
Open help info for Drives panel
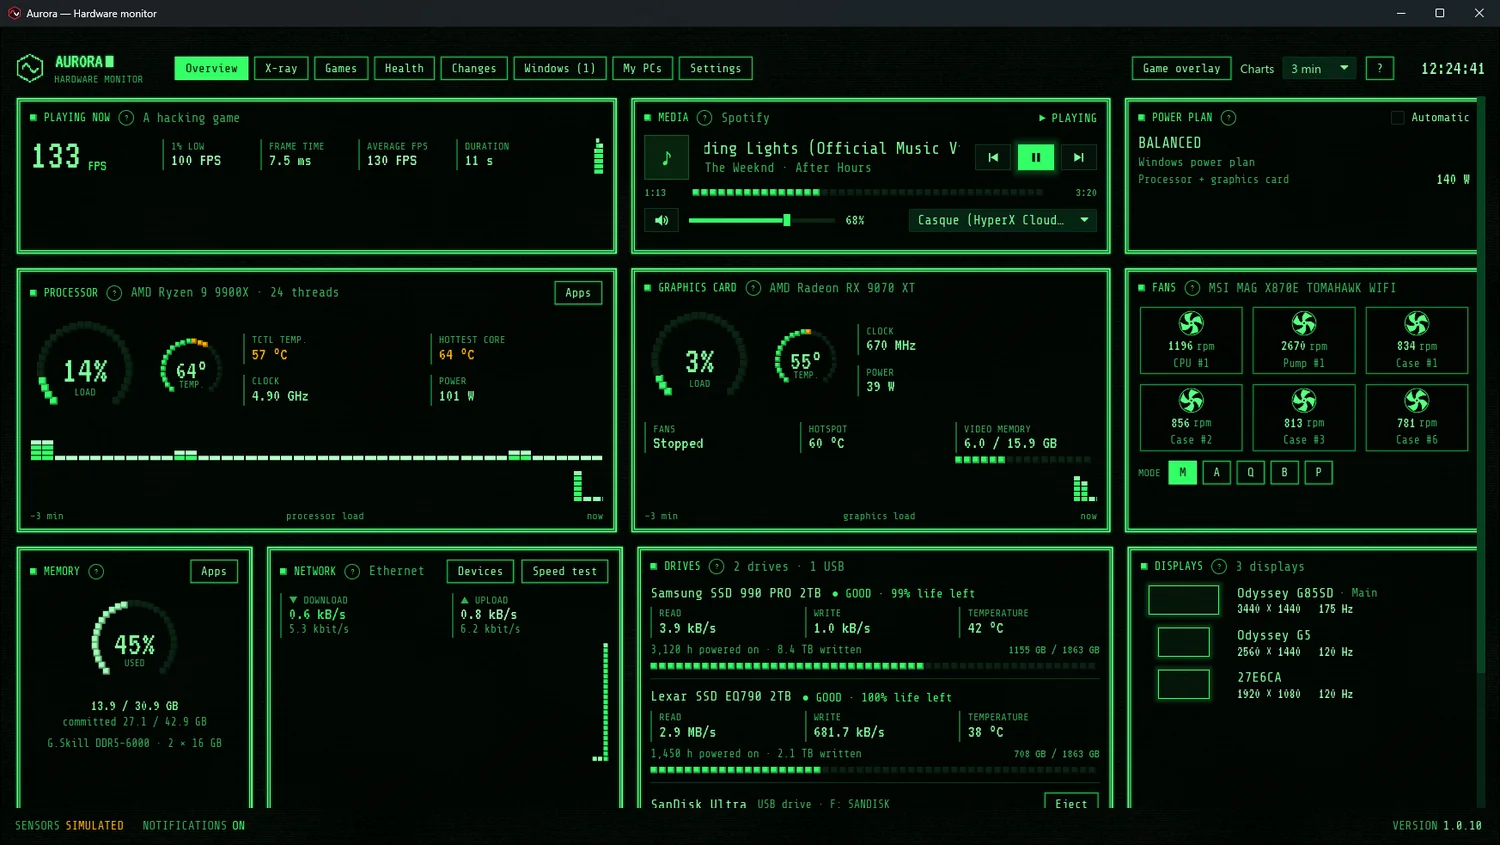716,567
